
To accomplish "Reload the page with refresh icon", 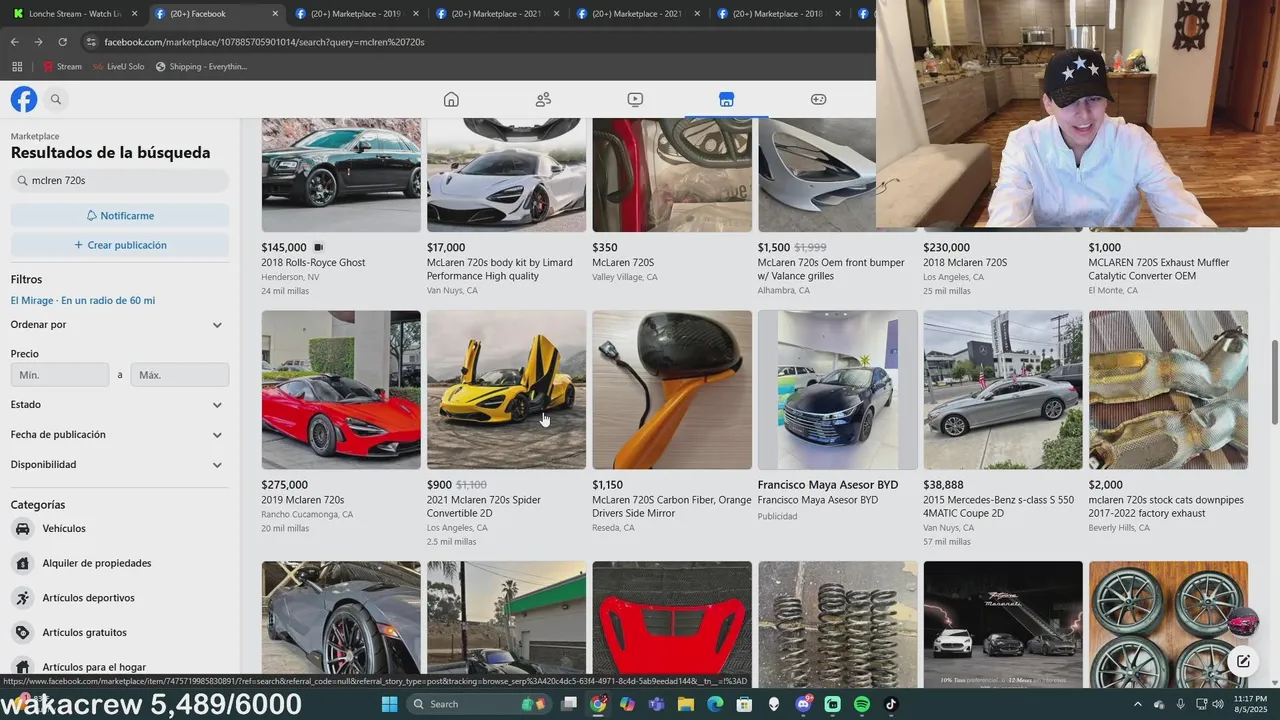I will pyautogui.click(x=62, y=42).
